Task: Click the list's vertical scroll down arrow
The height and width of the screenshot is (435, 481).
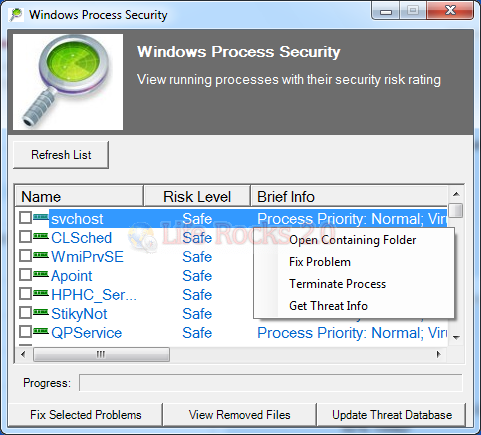Action: 456,338
